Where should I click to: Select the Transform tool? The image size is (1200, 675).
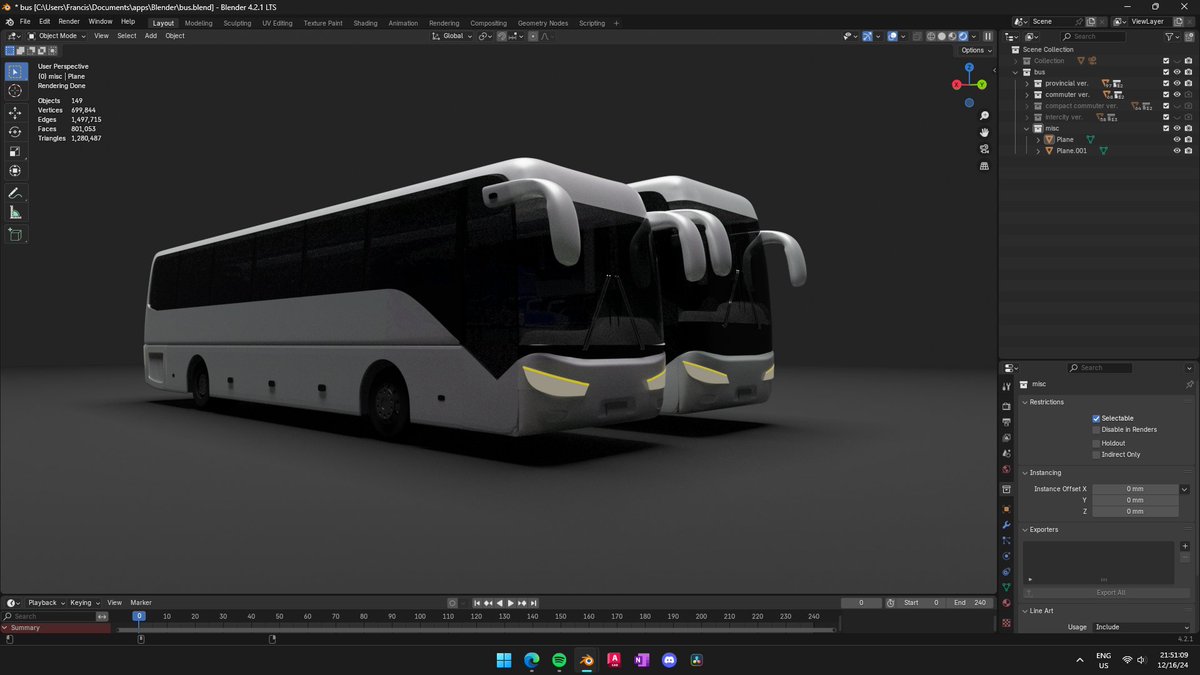(15, 170)
